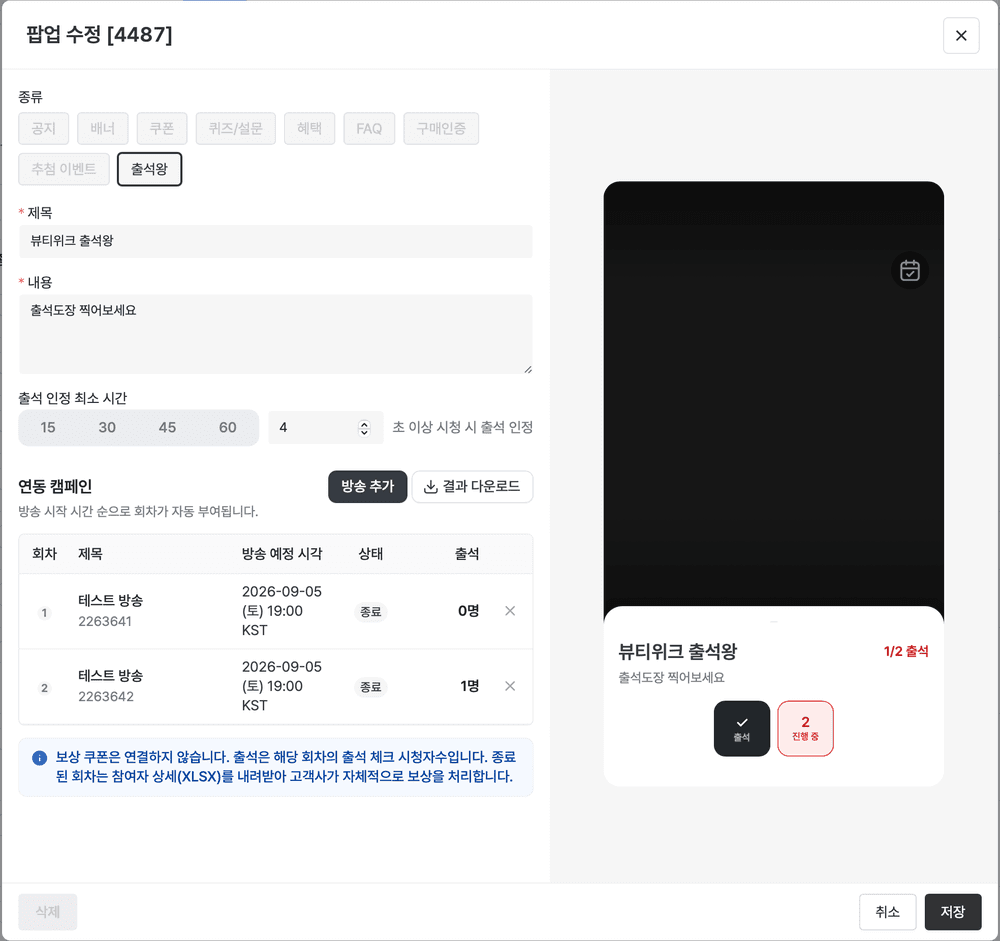Click the 저장 save button

pos(953,912)
